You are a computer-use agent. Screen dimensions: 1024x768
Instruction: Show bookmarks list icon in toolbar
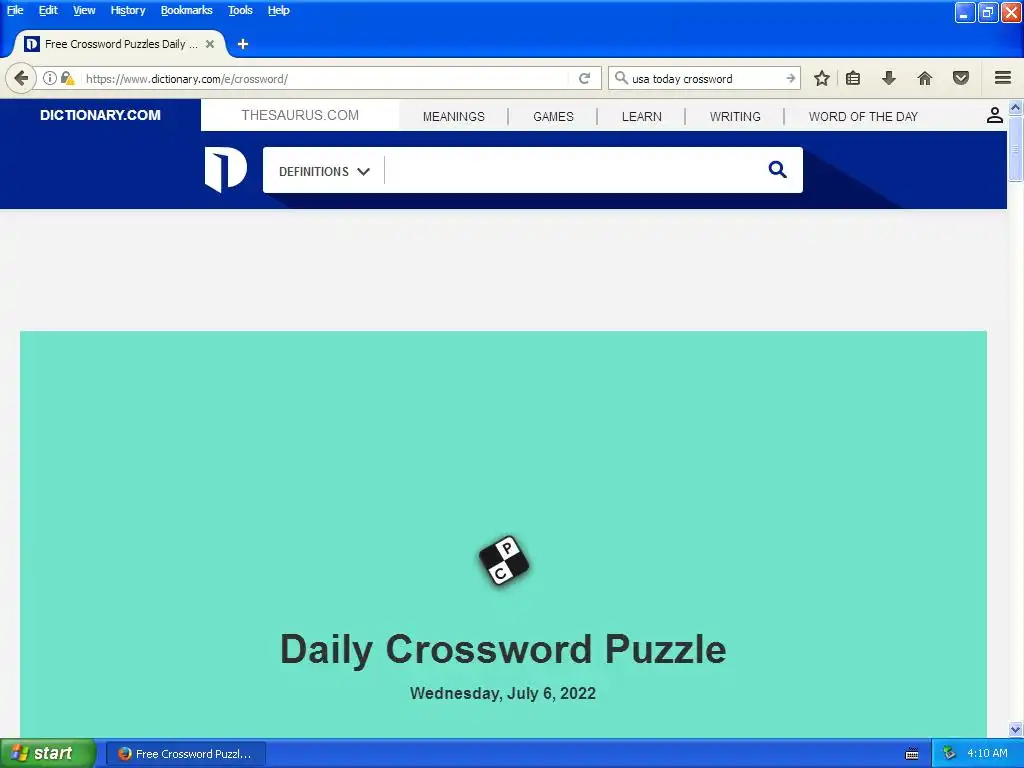click(853, 78)
